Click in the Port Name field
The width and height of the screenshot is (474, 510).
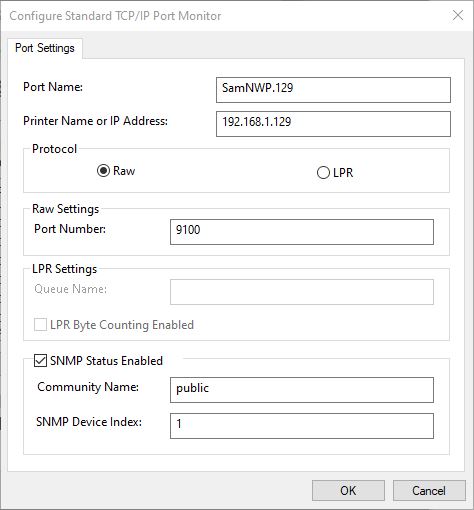(x=333, y=90)
